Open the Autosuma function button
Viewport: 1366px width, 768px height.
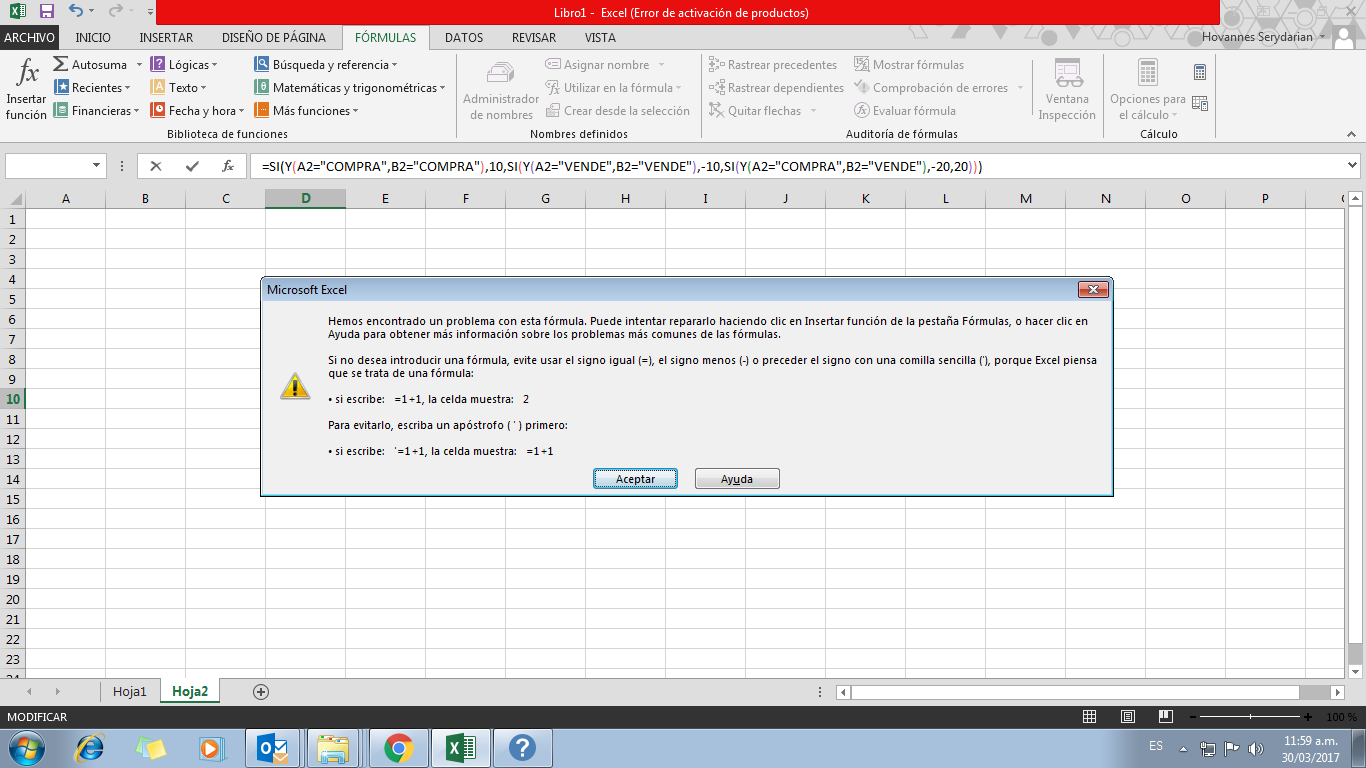[96, 65]
